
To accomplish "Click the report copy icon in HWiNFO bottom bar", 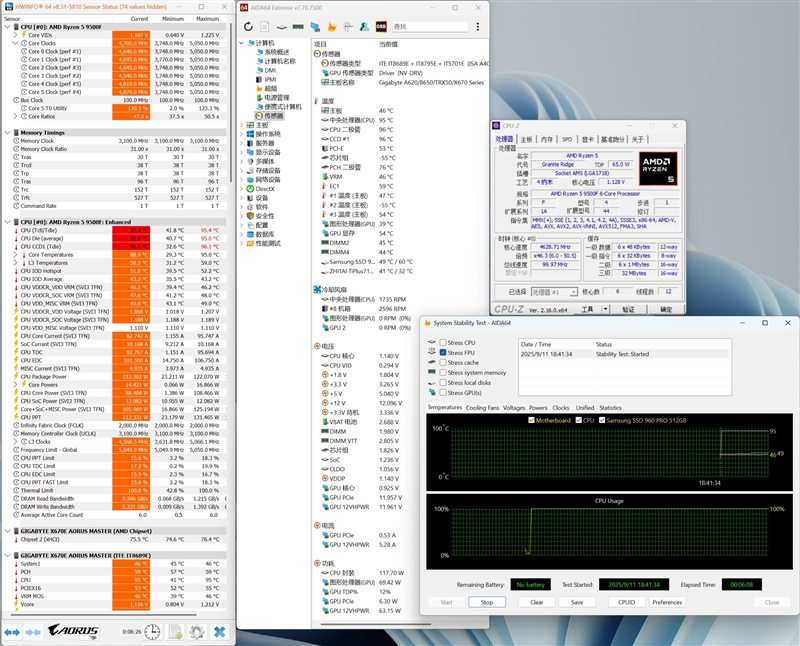I will (x=175, y=631).
